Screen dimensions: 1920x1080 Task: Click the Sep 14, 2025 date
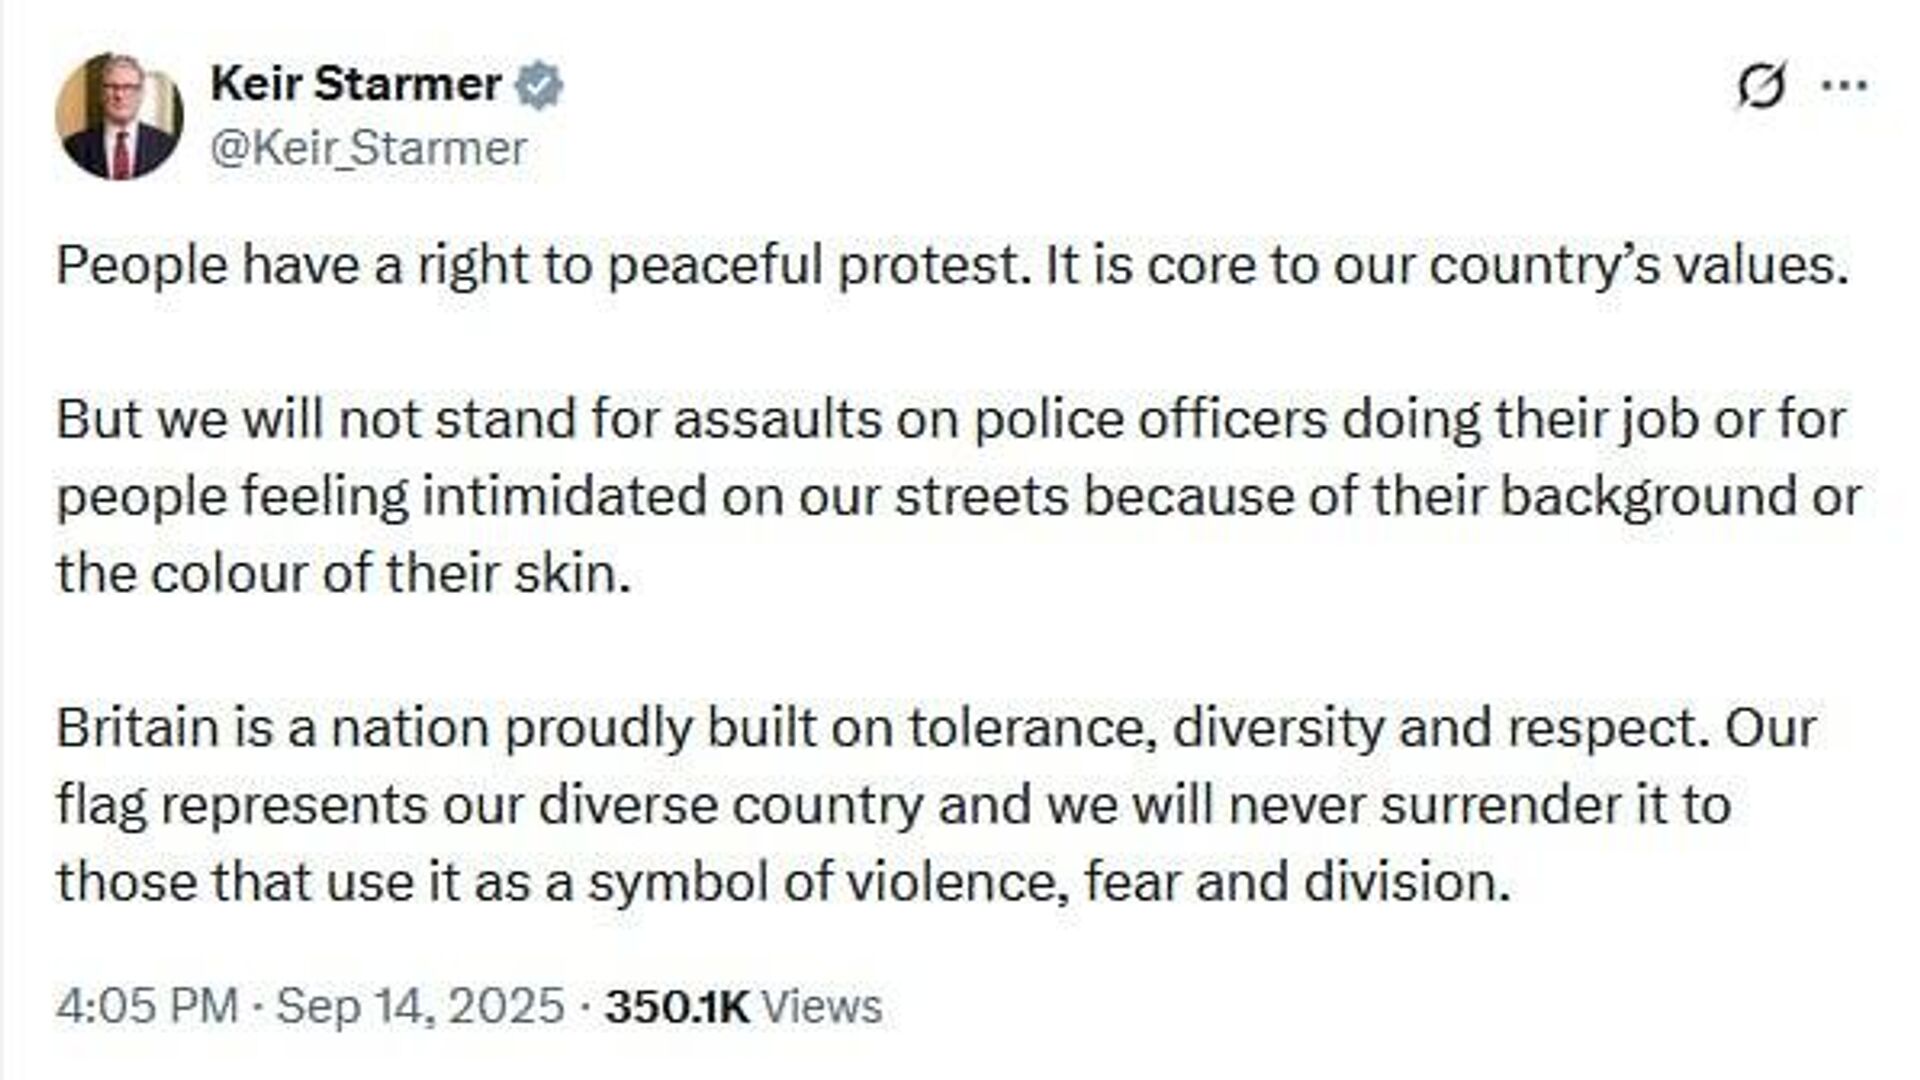(x=420, y=1006)
